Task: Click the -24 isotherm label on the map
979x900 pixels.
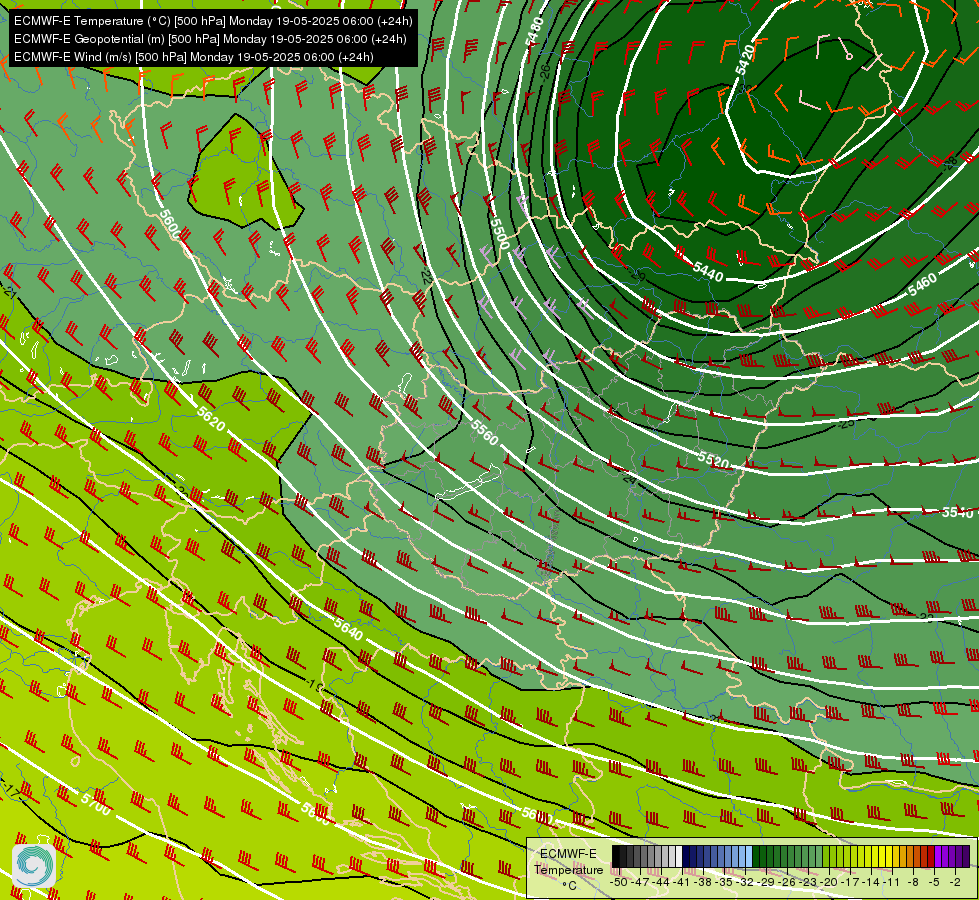Action: click(x=629, y=478)
